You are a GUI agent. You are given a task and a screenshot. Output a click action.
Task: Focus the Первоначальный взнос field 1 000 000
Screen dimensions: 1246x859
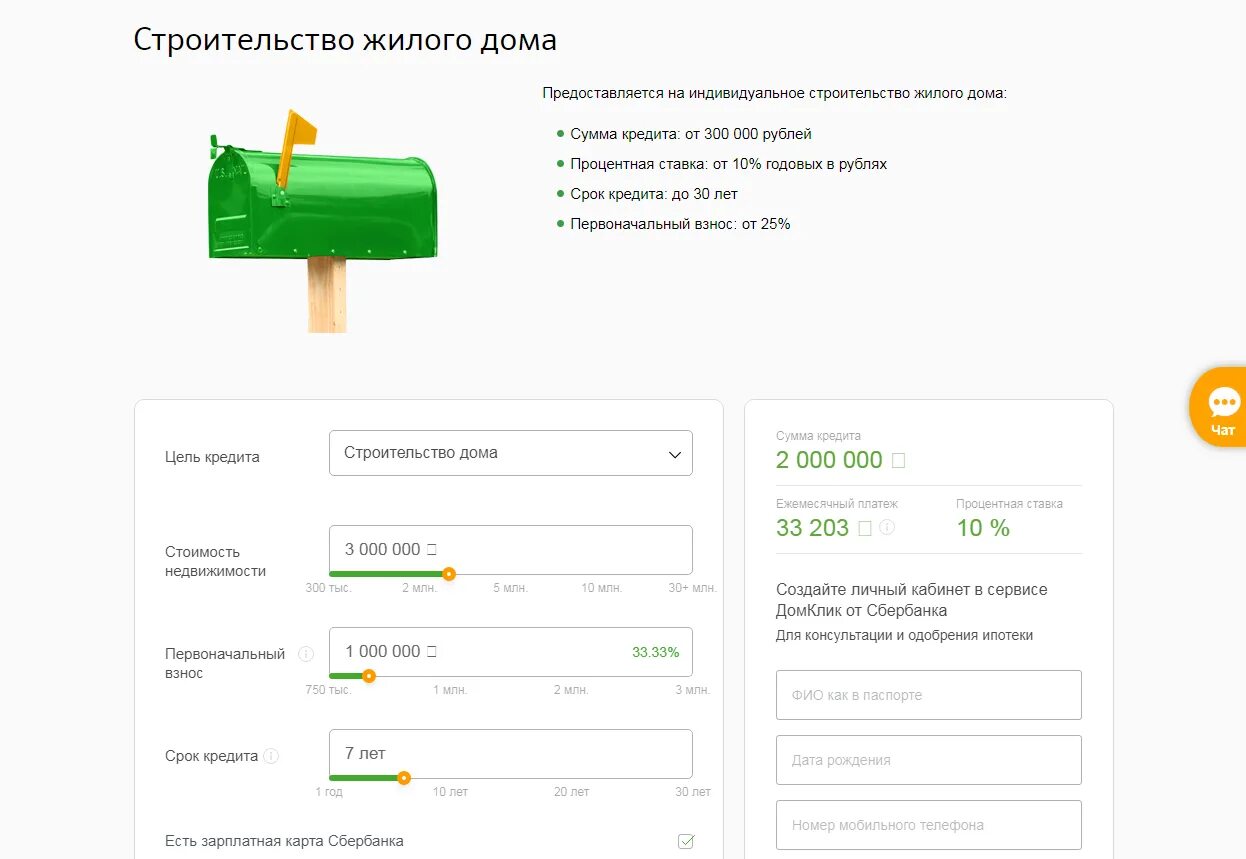511,651
